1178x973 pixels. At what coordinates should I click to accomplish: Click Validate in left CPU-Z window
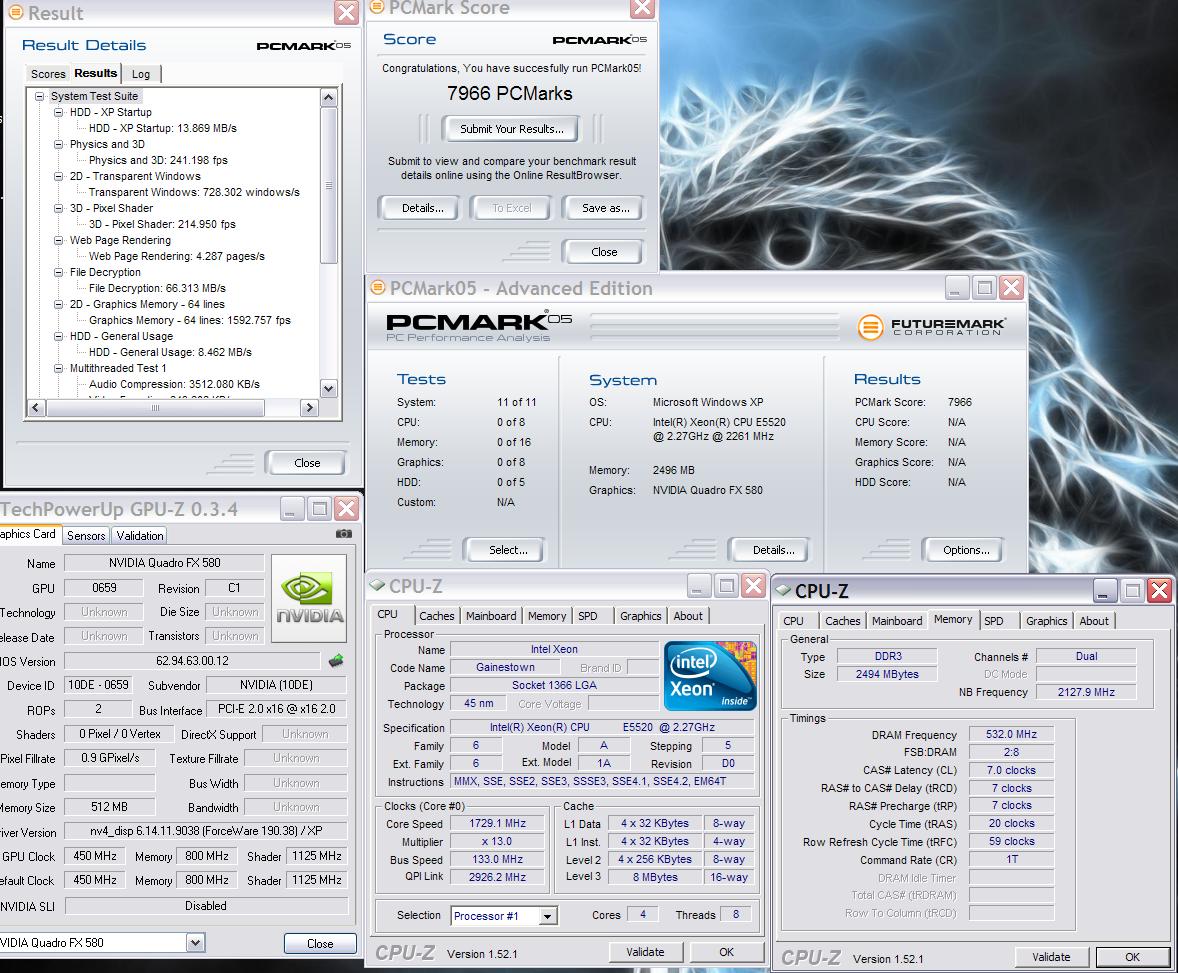(645, 952)
